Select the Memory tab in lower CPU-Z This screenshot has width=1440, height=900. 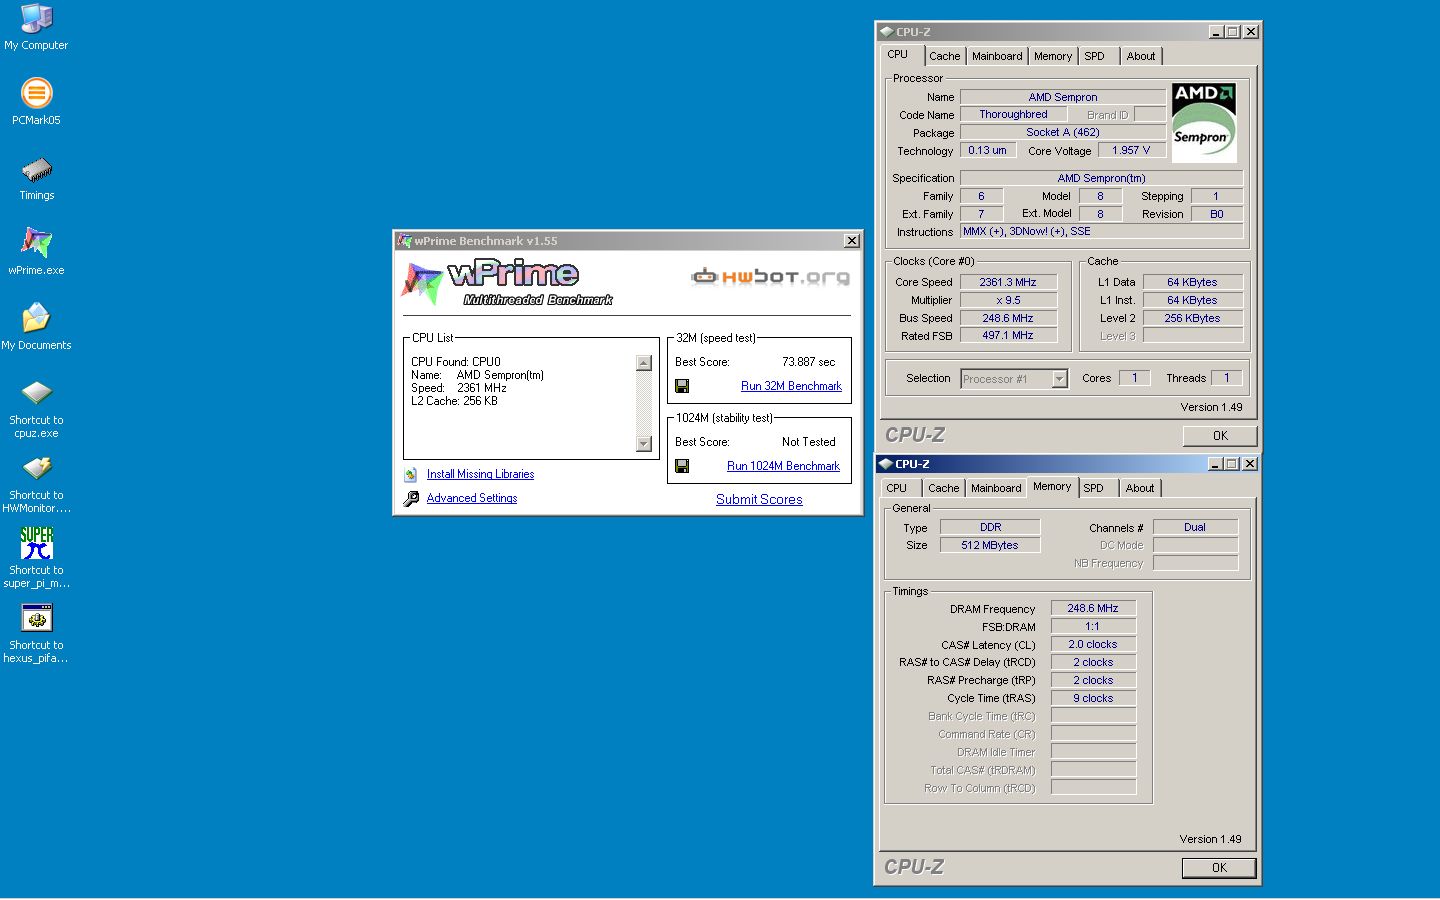1052,486
